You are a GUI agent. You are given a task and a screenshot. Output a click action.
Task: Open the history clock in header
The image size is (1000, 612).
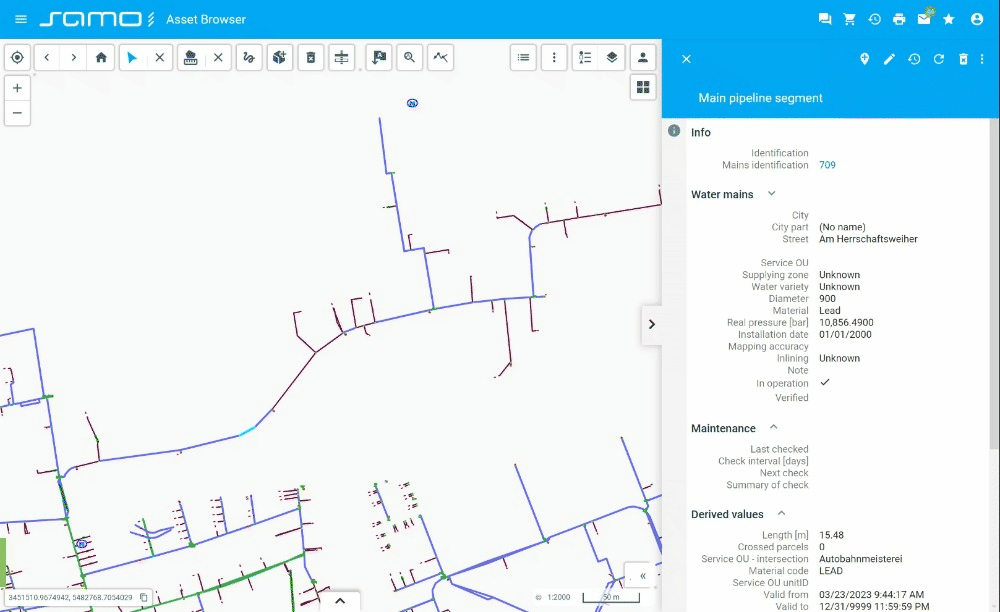point(874,19)
